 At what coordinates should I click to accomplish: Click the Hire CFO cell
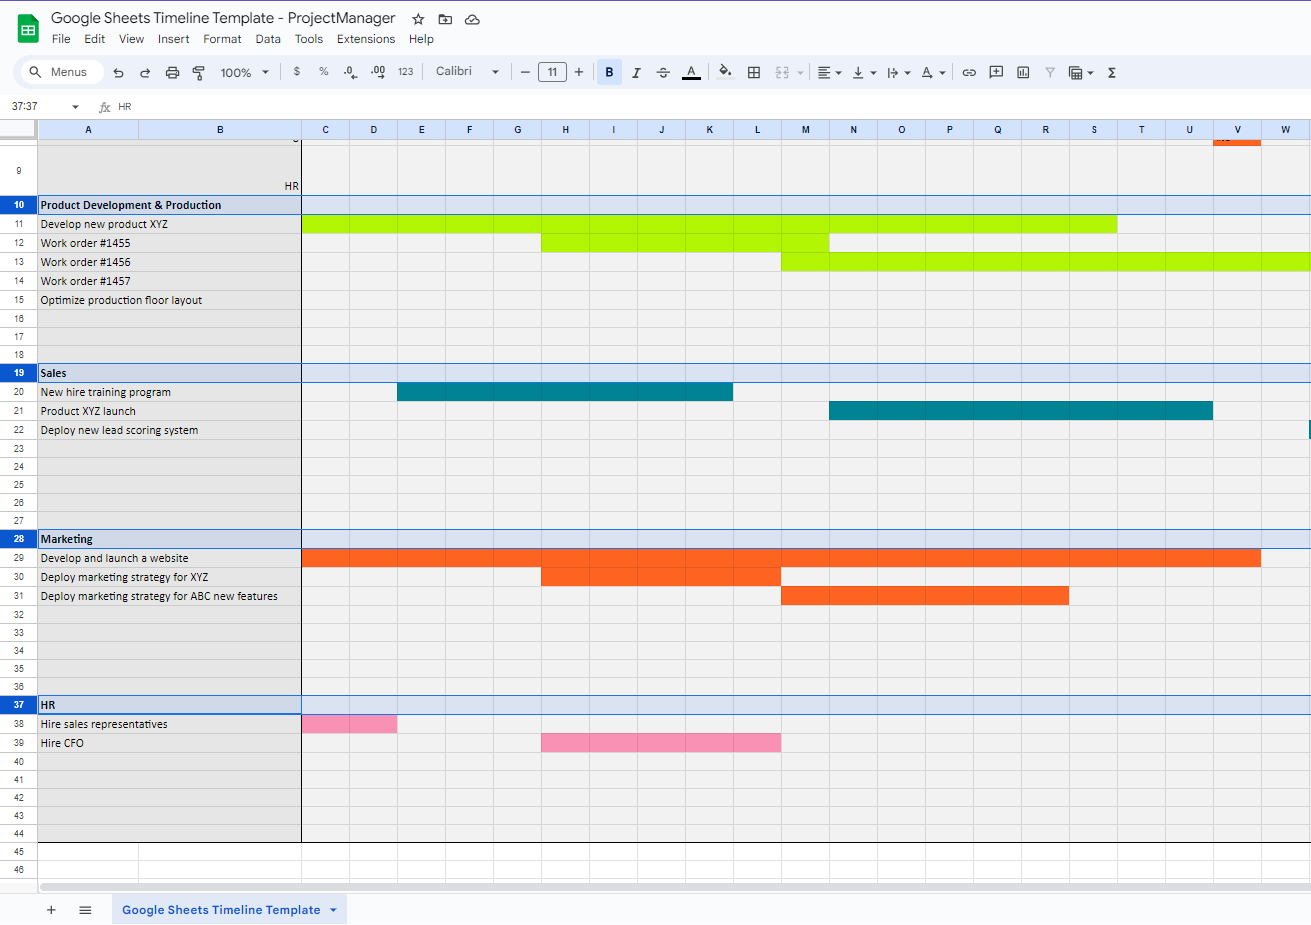(169, 743)
